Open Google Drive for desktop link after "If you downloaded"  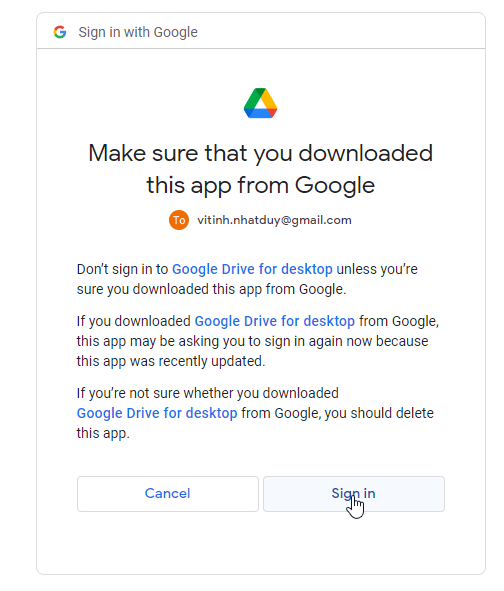274,321
